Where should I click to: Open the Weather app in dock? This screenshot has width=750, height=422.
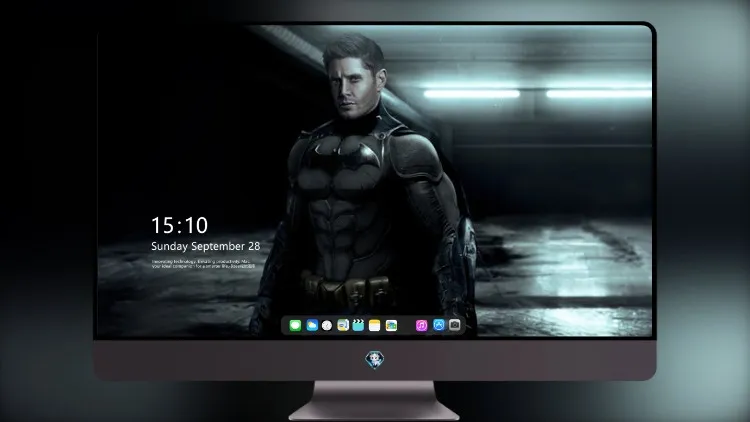311,326
